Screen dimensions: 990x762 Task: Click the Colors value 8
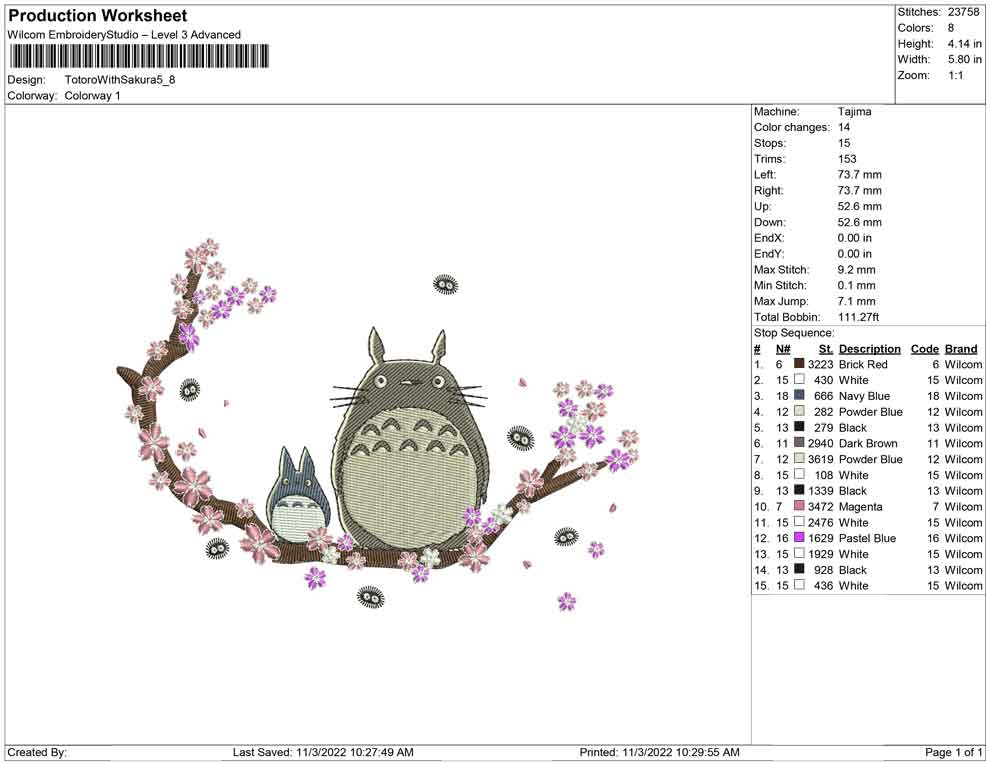point(951,28)
